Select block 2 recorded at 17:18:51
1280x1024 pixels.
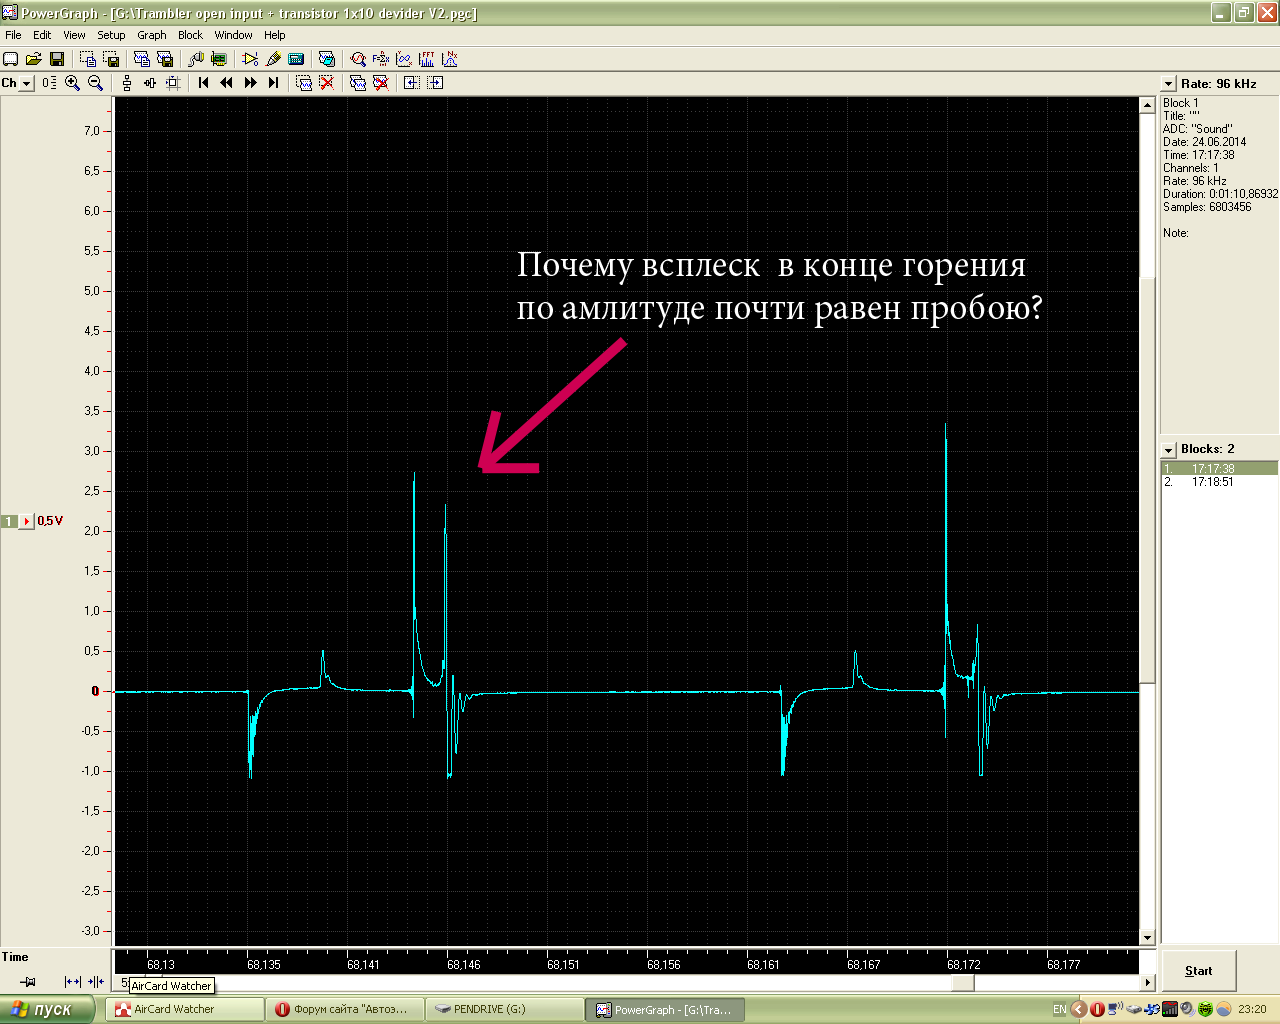[x=1219, y=482]
